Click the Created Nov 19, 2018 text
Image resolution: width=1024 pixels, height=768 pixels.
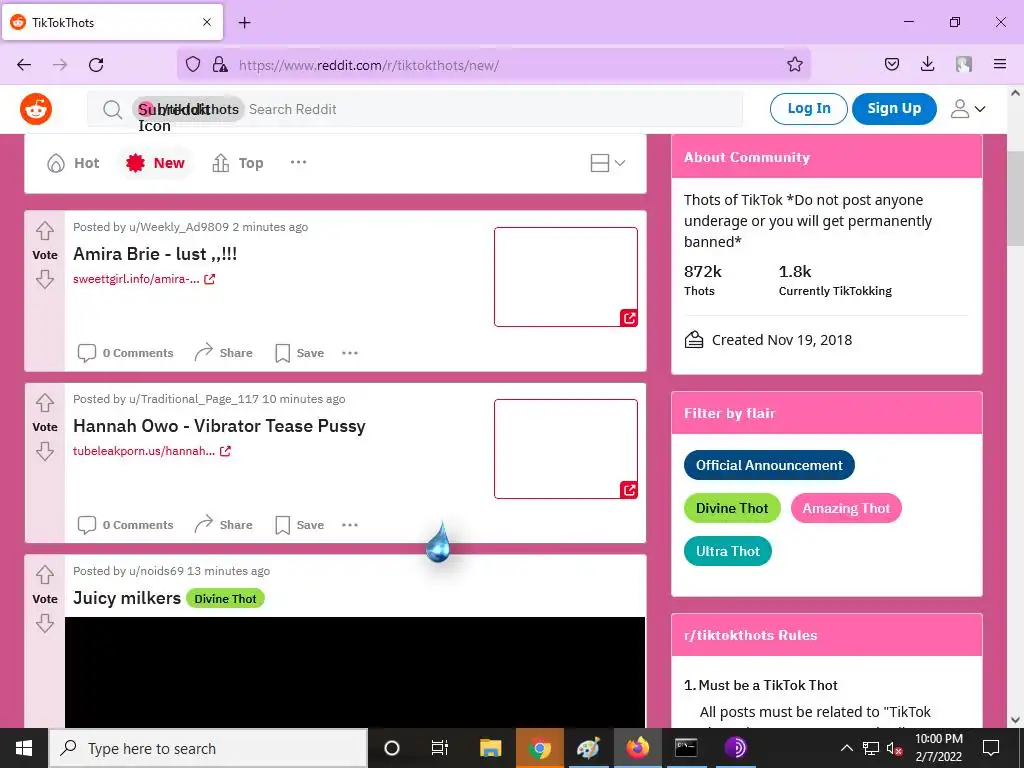tap(782, 340)
